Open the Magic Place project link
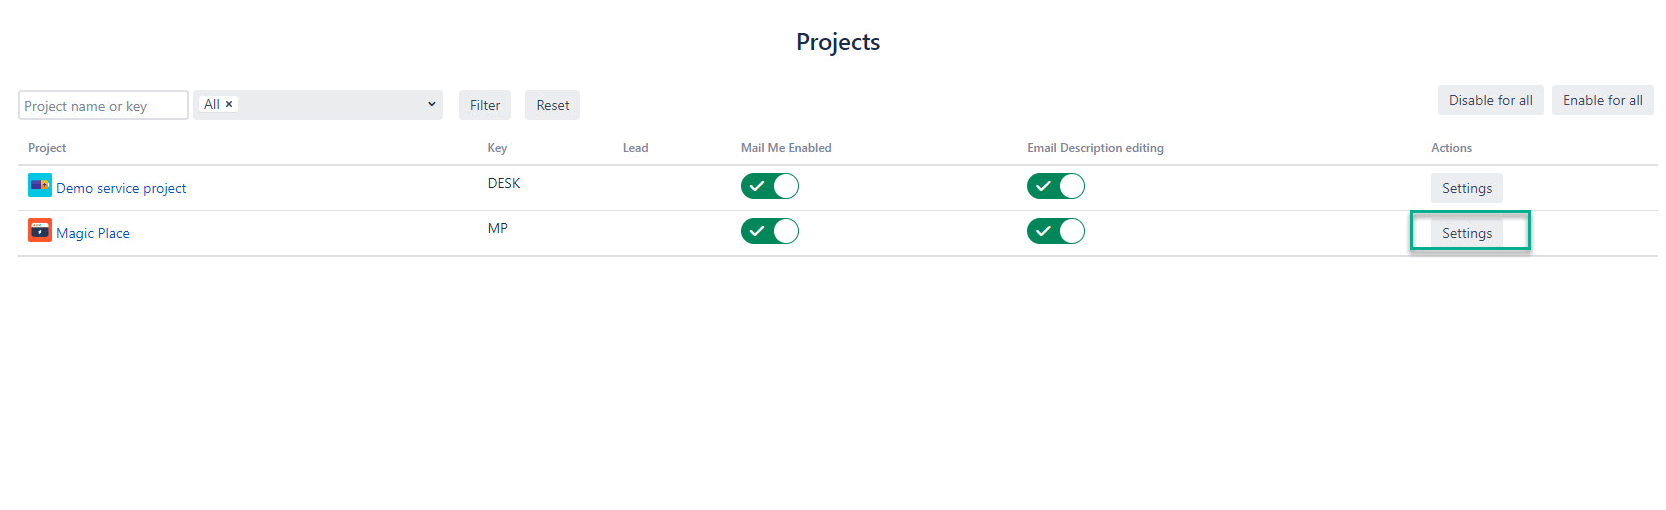 click(x=93, y=233)
